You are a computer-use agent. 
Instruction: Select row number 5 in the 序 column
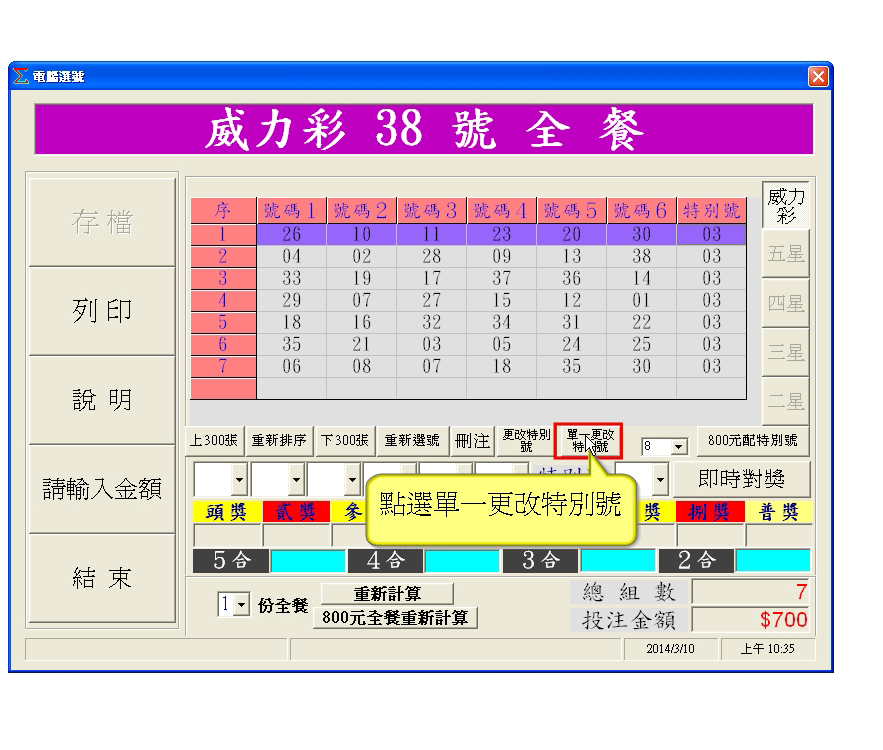click(x=224, y=322)
